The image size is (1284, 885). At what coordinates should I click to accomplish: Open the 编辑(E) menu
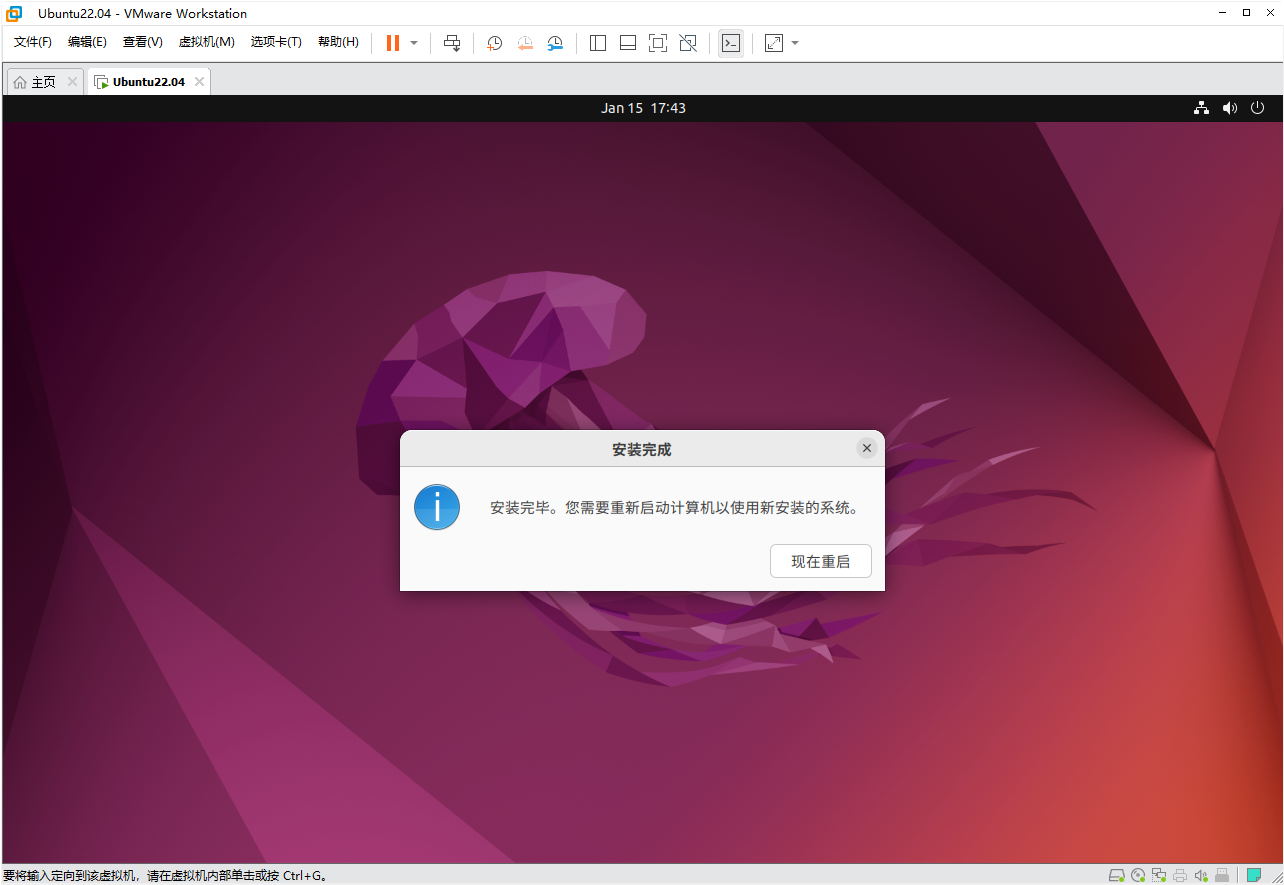pyautogui.click(x=87, y=42)
